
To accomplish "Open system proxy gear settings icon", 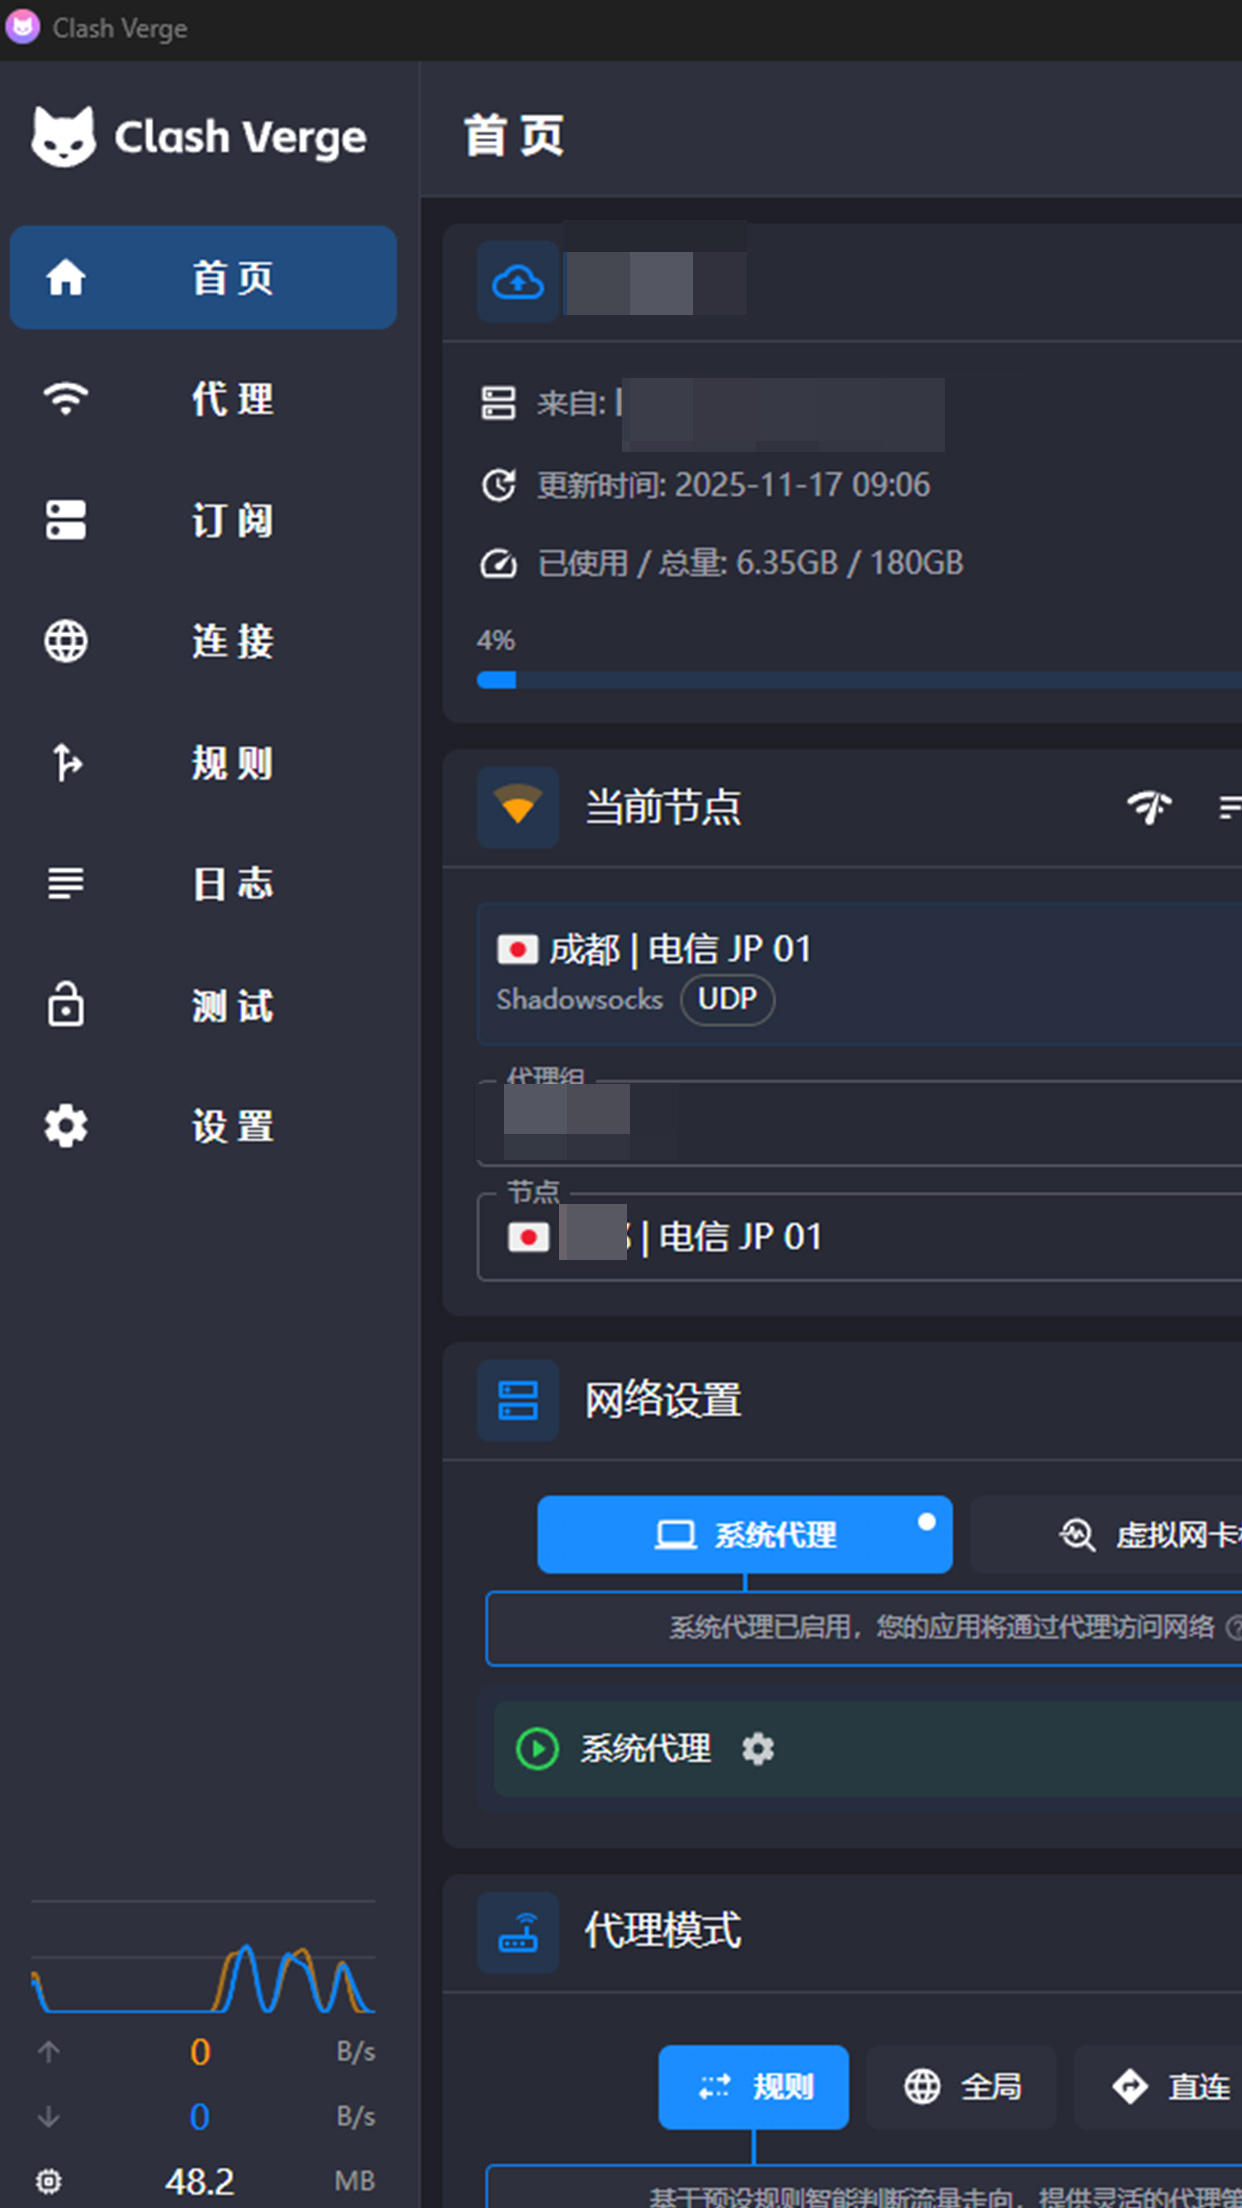I will 758,1749.
